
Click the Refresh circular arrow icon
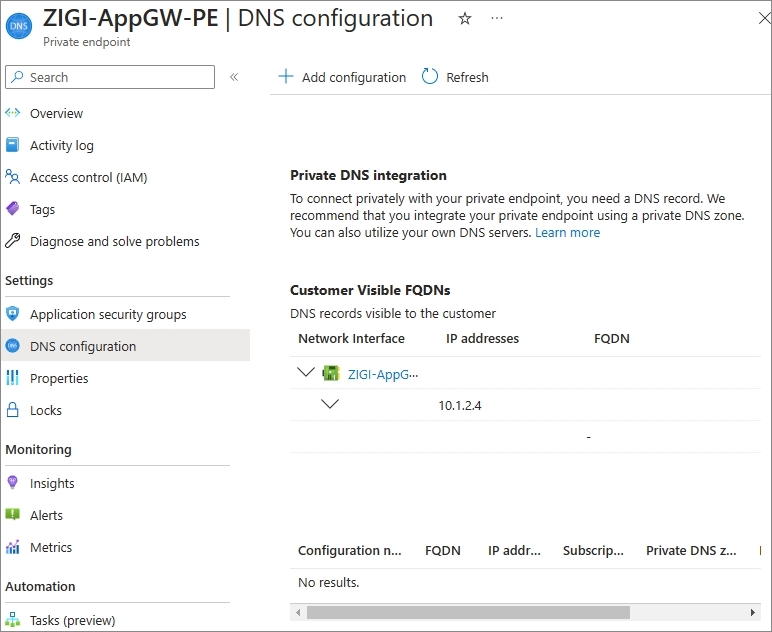tap(429, 76)
